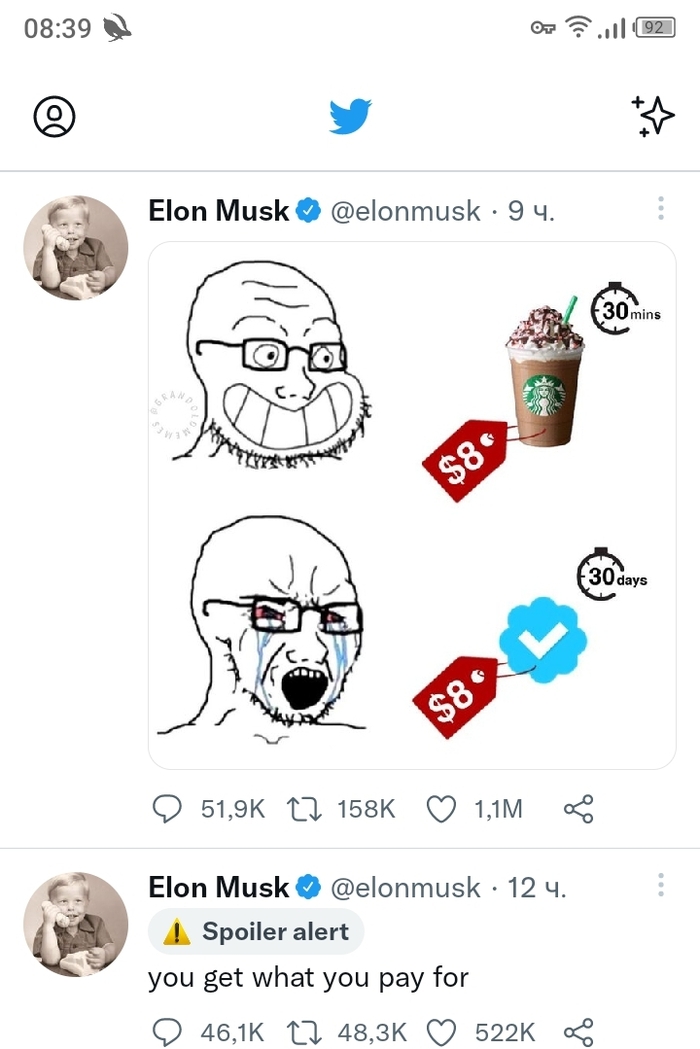
Task: Like the 'you get what you pay for' tweet
Action: [441, 1032]
